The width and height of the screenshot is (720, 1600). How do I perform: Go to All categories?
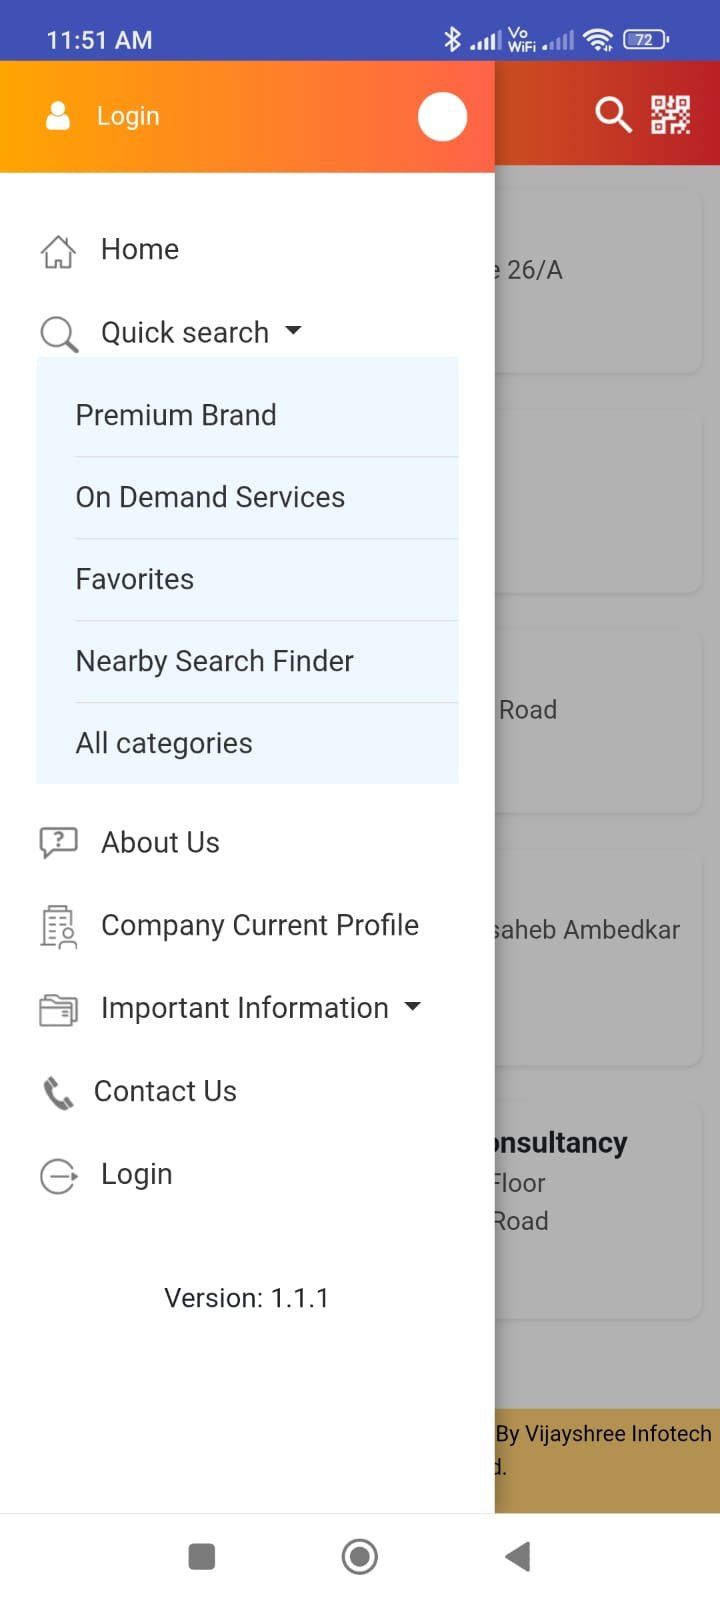click(164, 743)
